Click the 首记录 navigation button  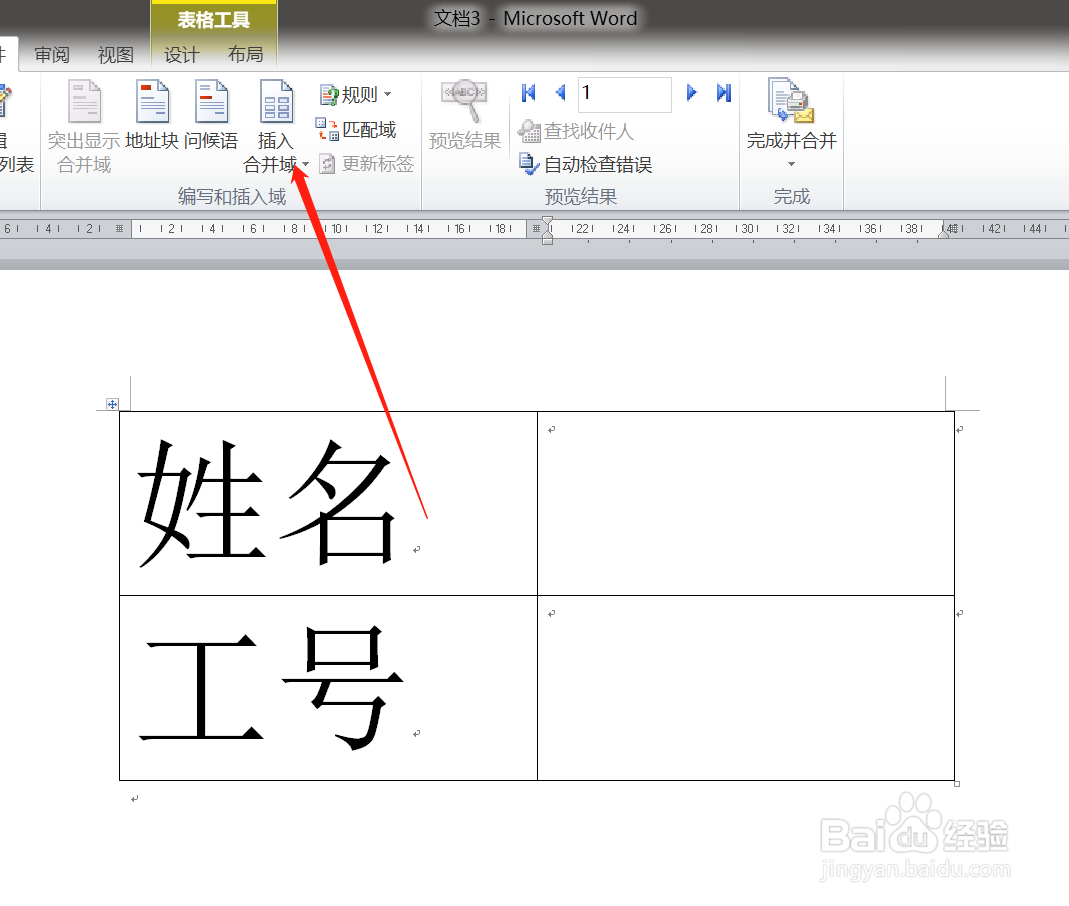[528, 92]
